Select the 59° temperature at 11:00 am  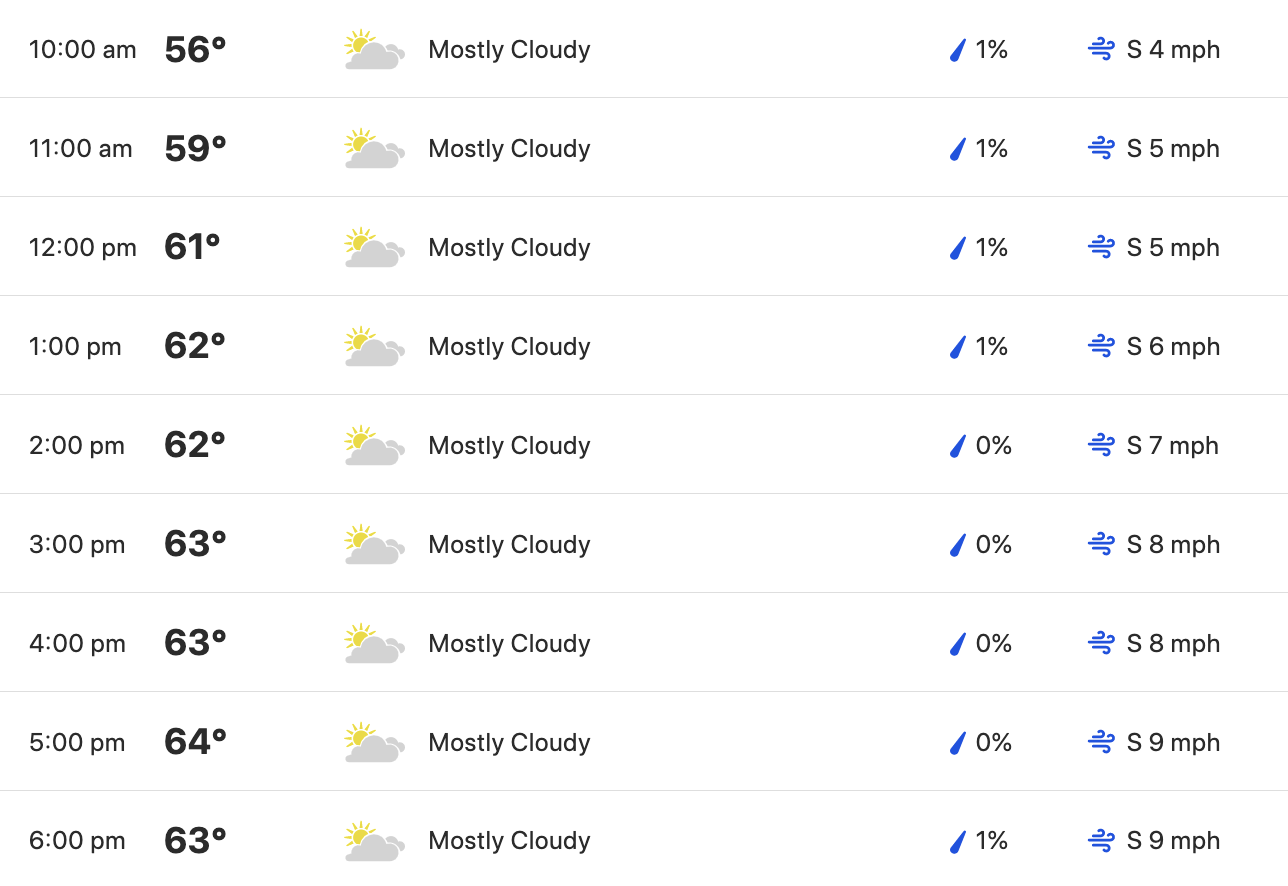195,148
